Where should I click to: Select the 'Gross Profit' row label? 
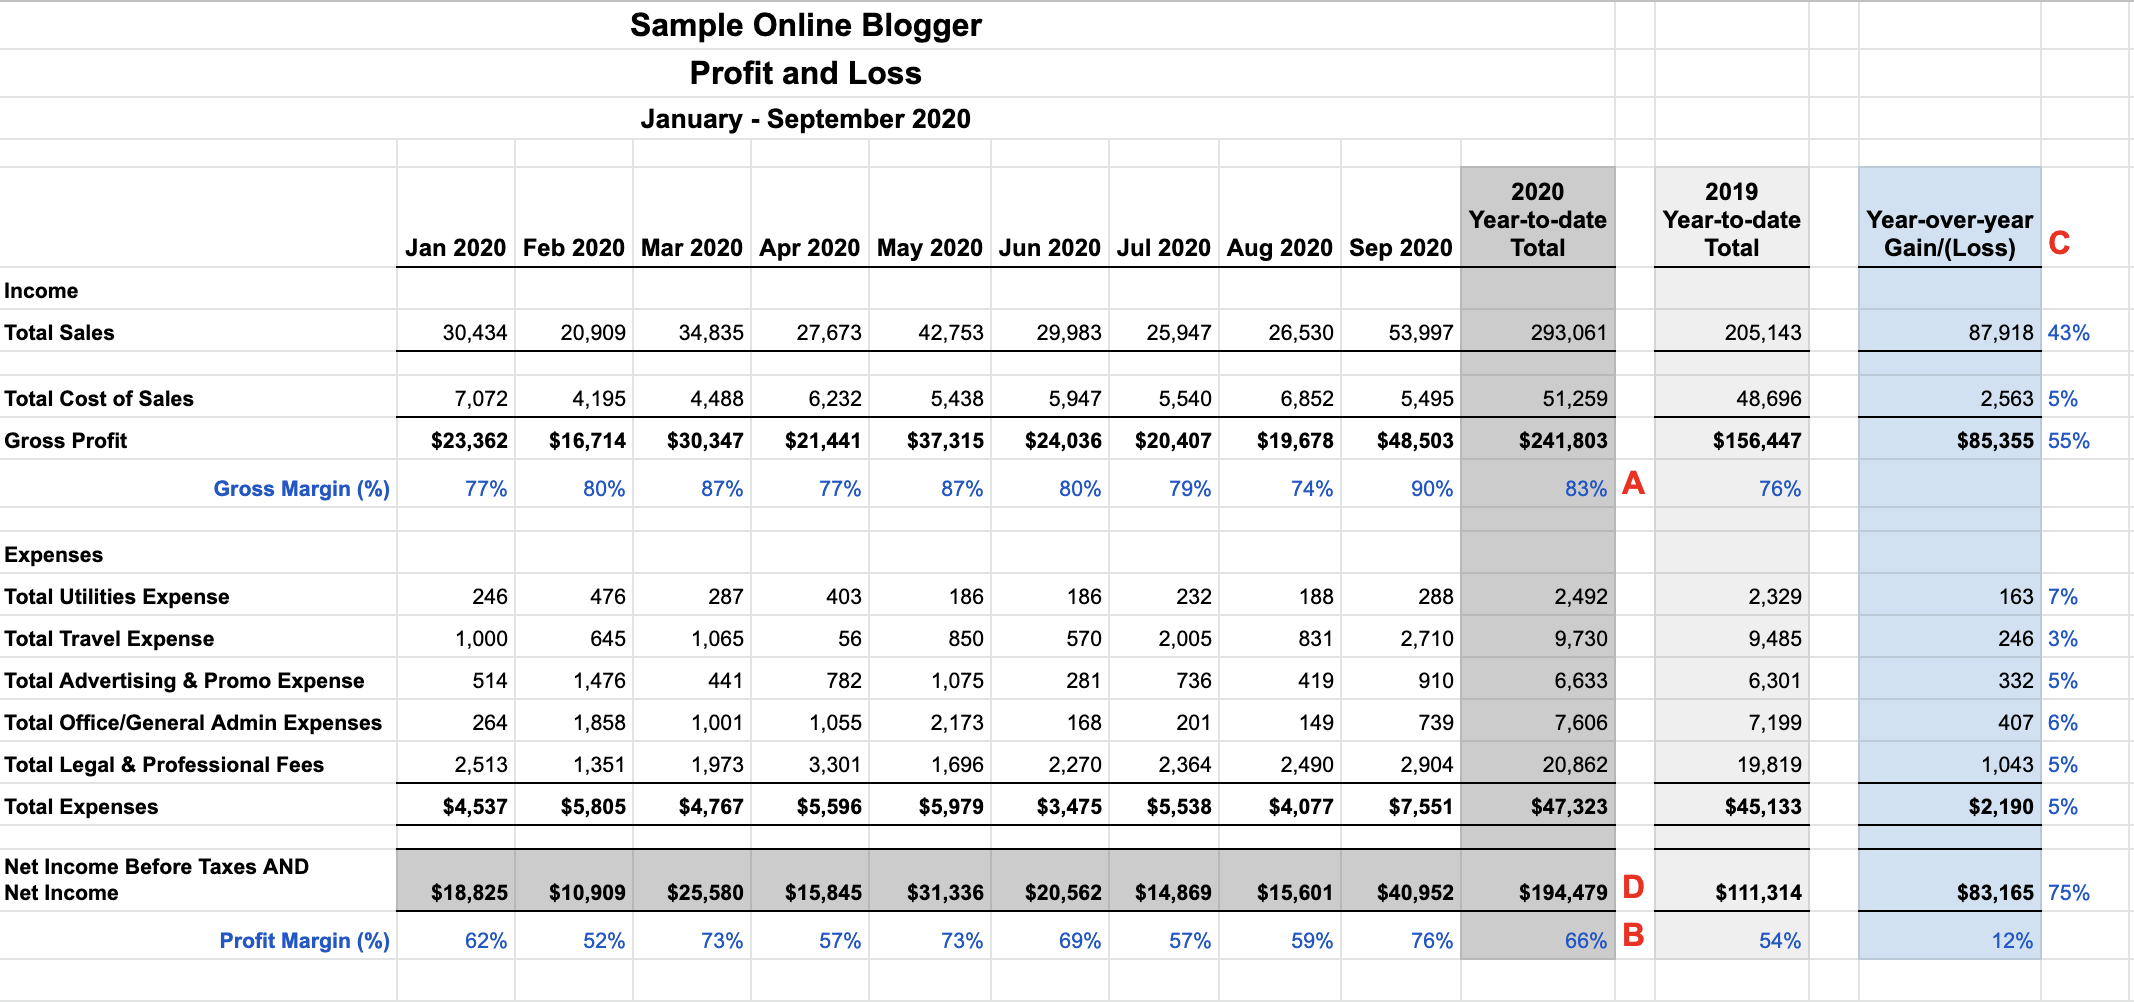(x=66, y=441)
